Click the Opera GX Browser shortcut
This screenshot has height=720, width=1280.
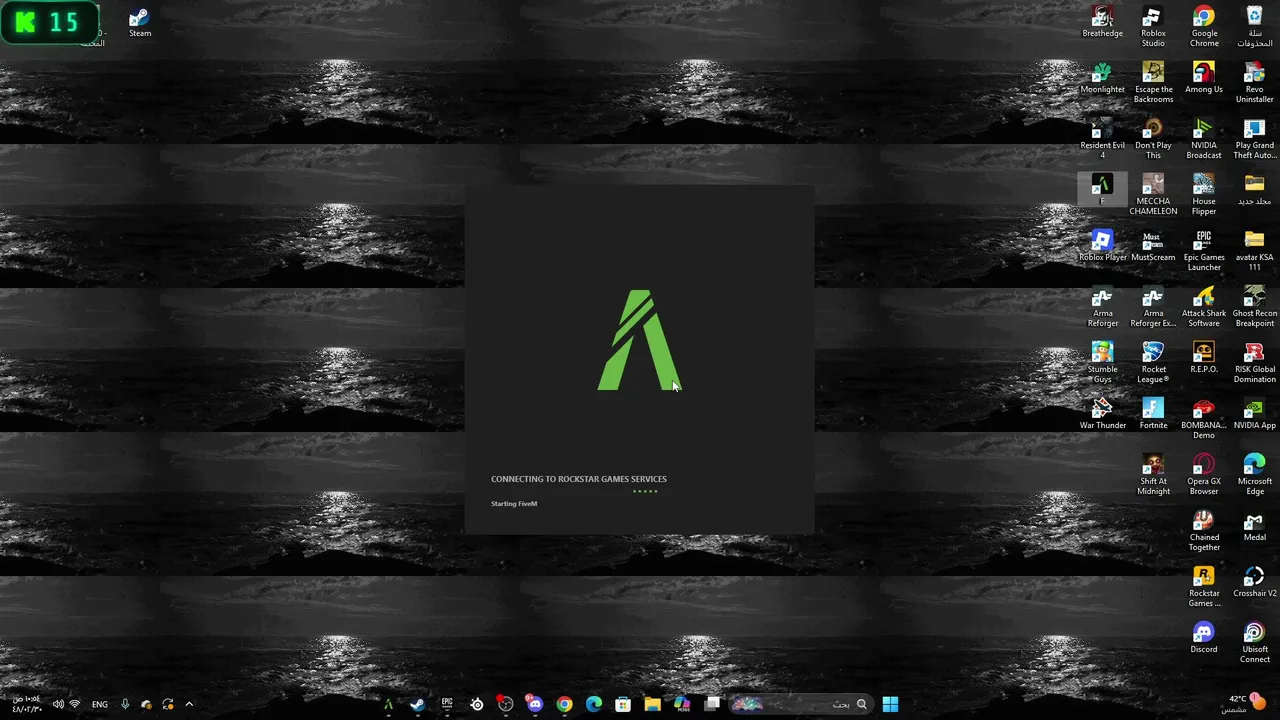pos(1204,475)
